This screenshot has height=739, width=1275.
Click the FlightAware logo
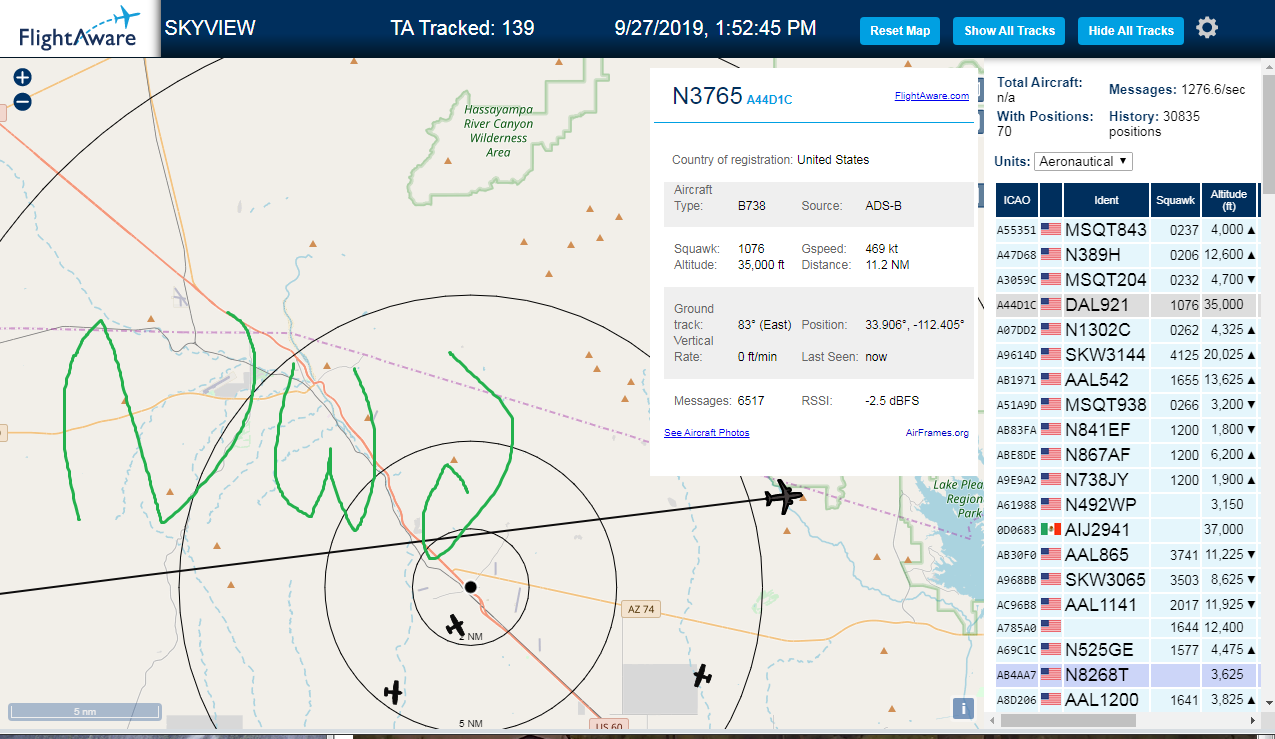[x=79, y=29]
